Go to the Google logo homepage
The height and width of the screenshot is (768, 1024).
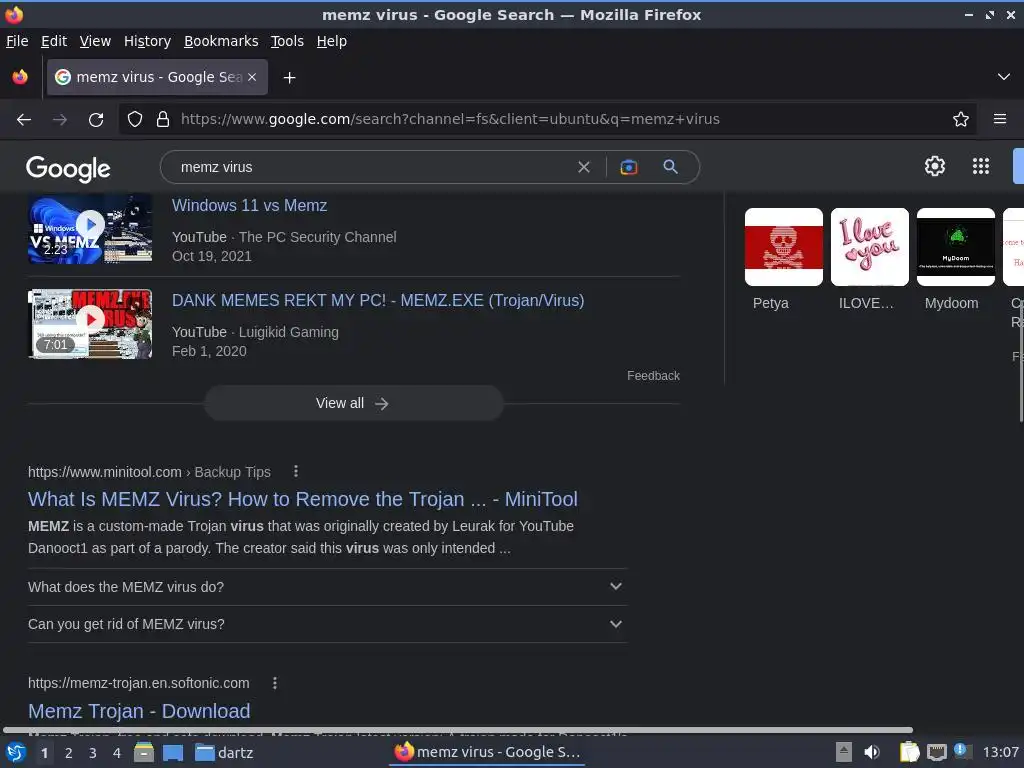coord(68,168)
